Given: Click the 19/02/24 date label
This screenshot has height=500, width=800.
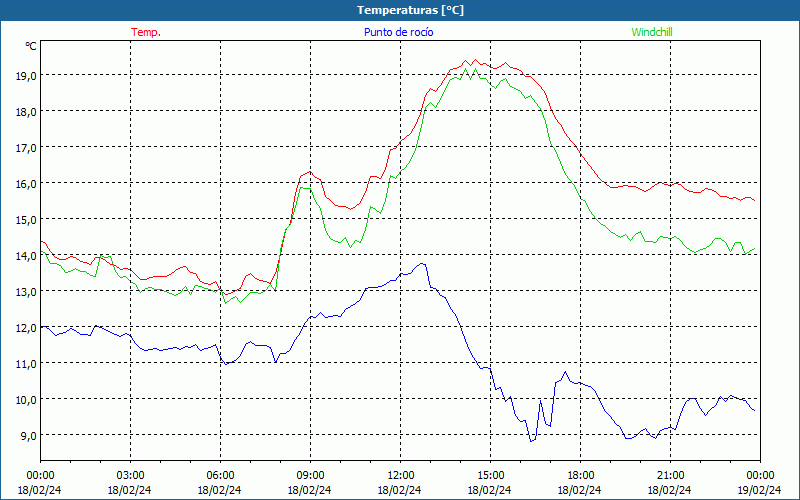Looking at the screenshot, I should coord(760,490).
